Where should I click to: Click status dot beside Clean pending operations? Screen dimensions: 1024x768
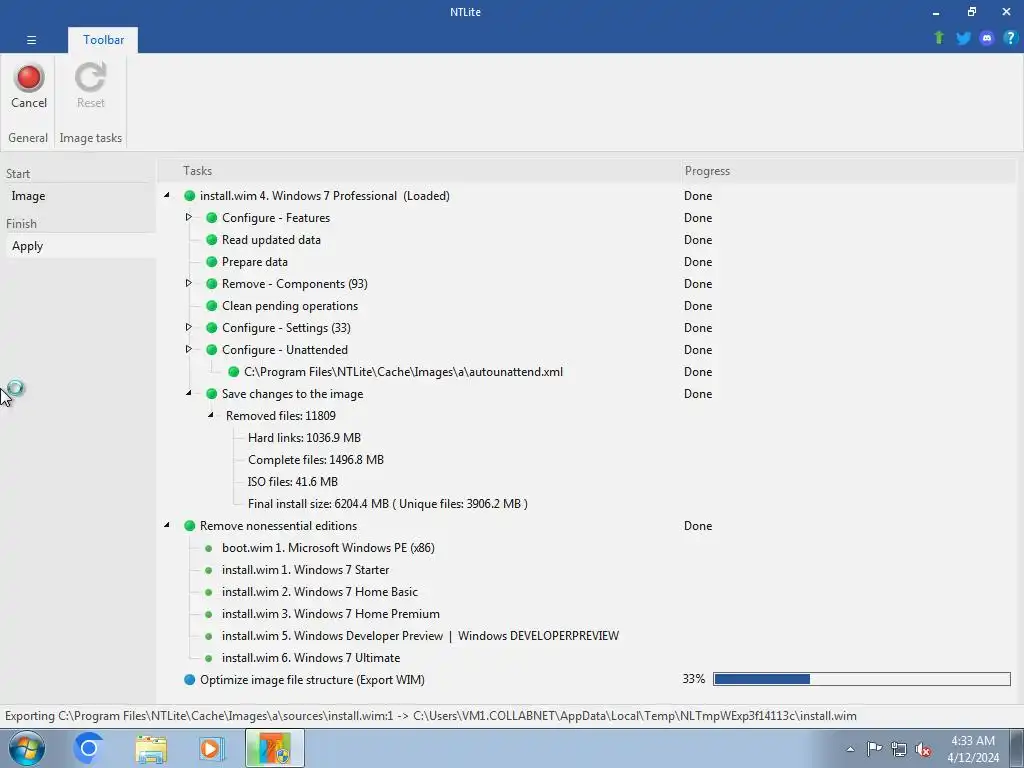click(x=212, y=306)
